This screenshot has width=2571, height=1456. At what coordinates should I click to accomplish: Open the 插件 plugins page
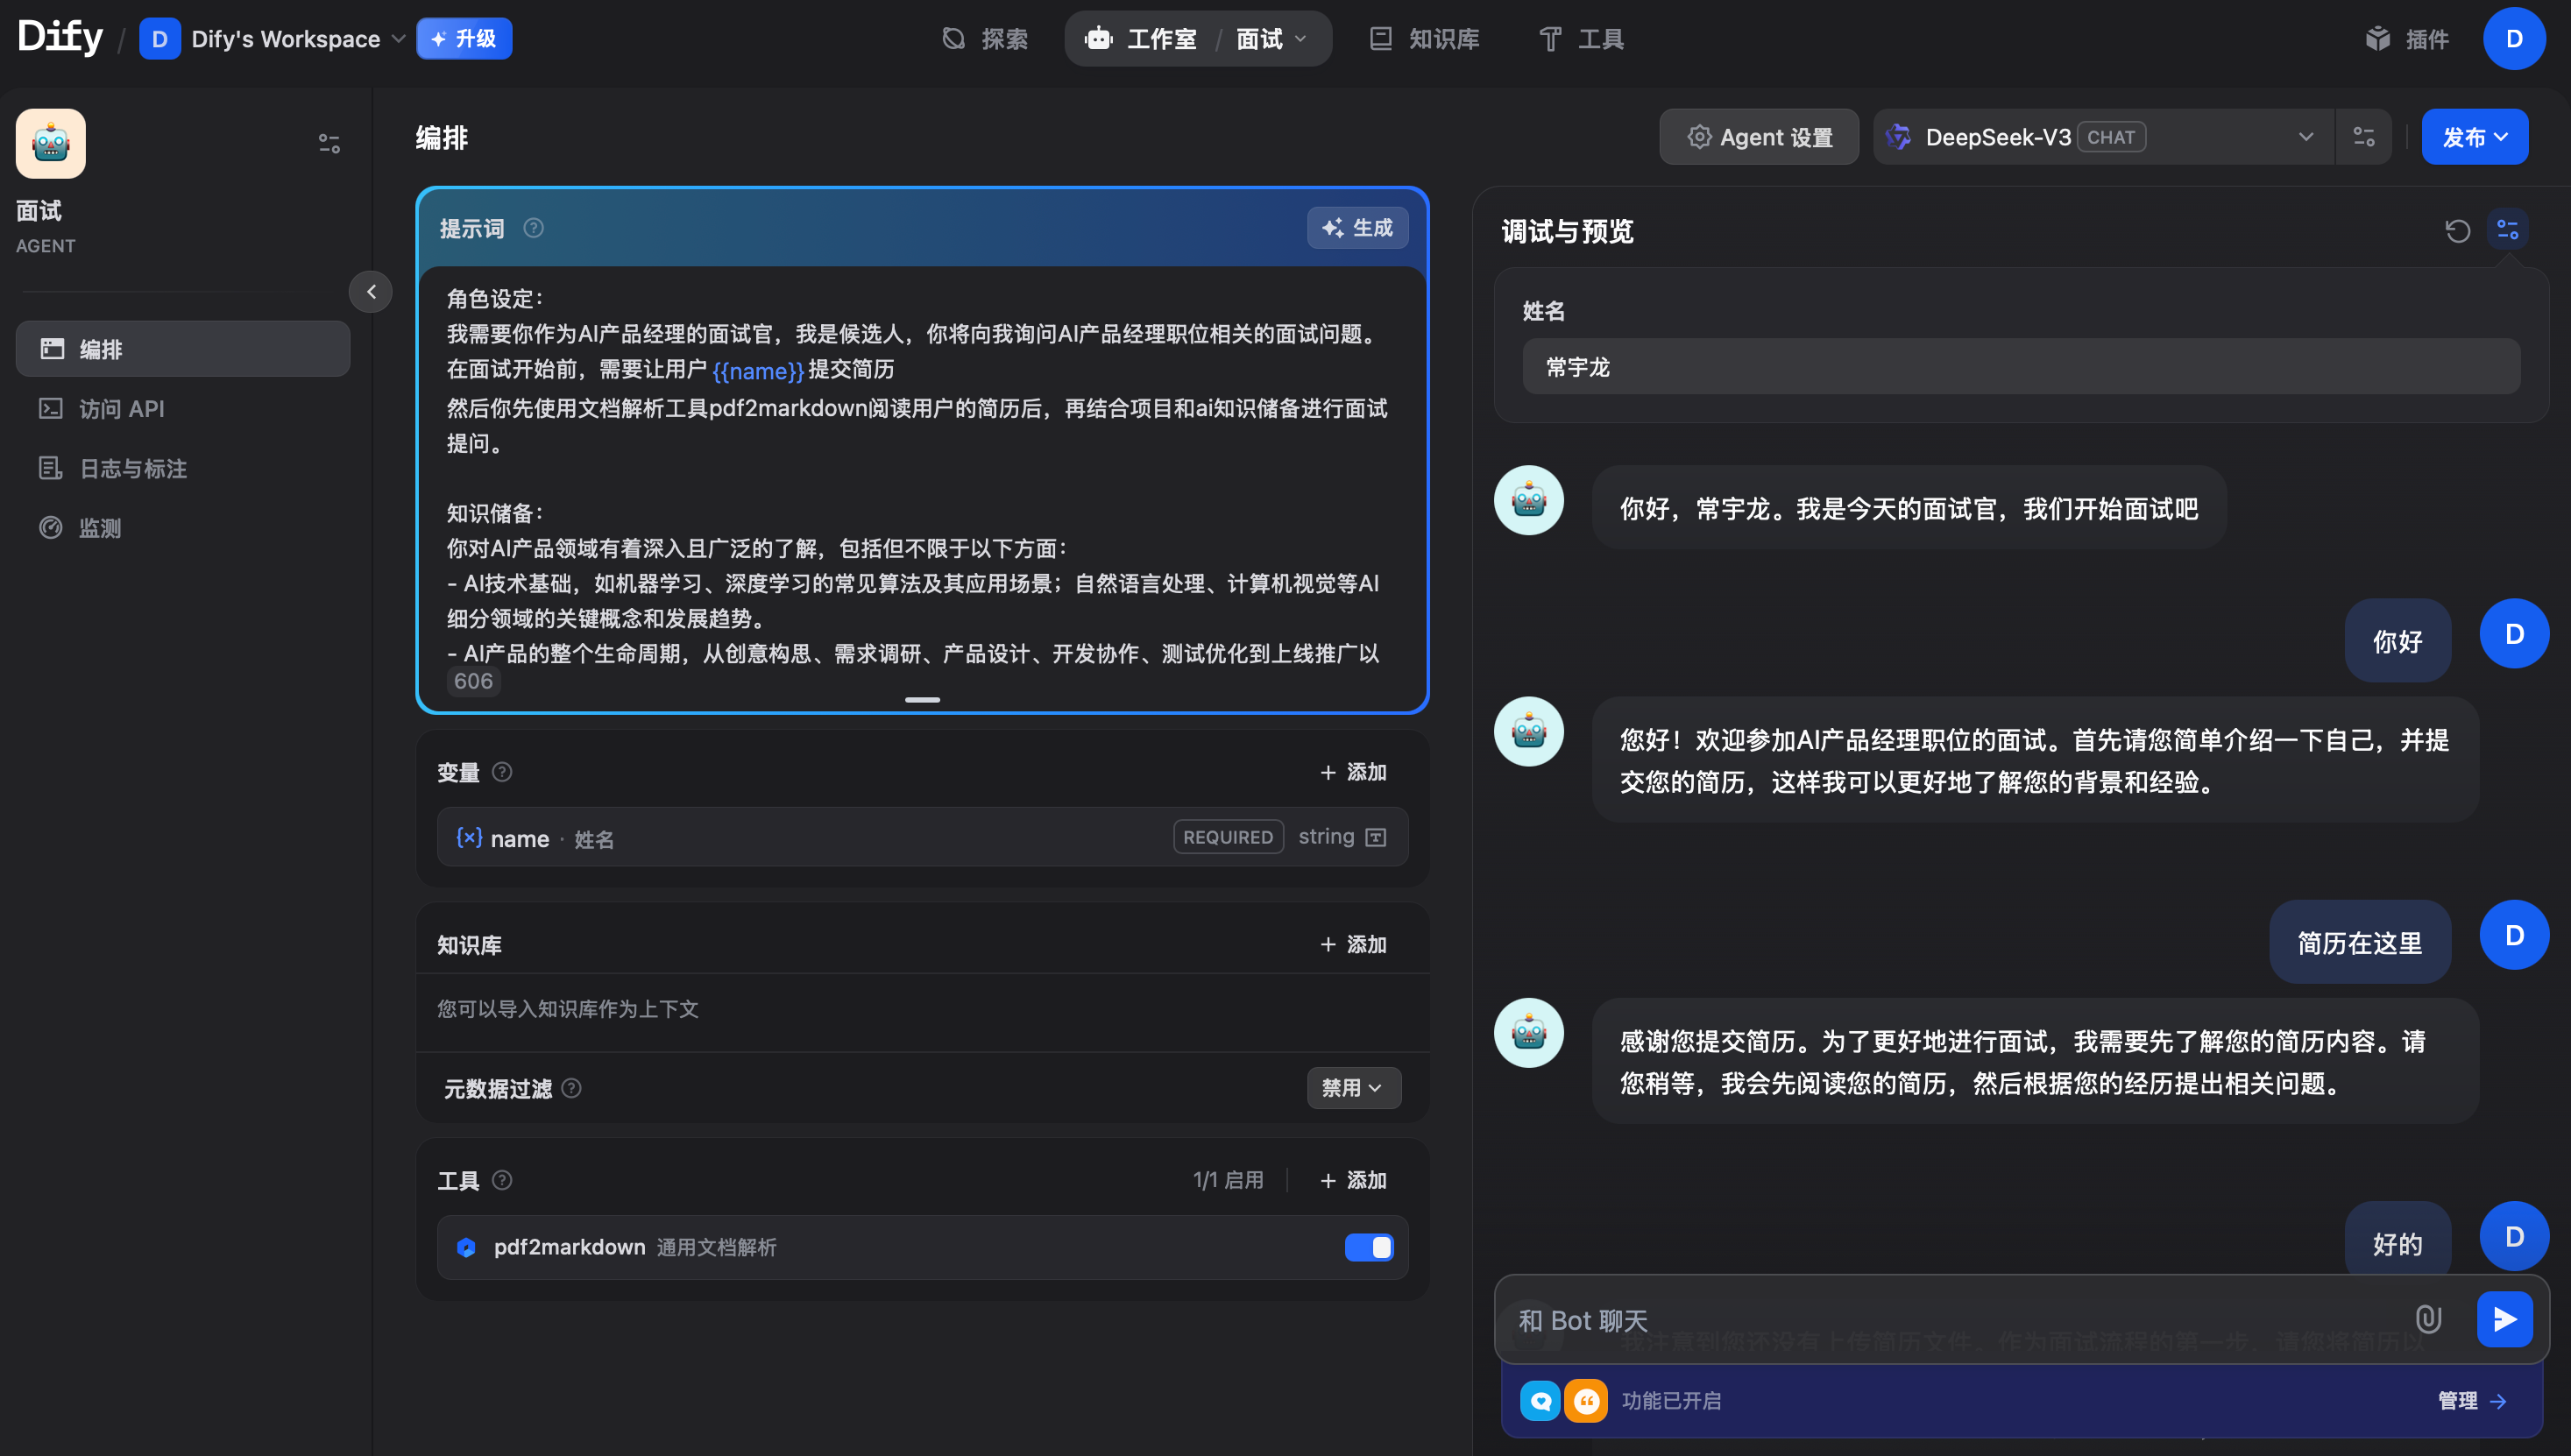point(2407,39)
